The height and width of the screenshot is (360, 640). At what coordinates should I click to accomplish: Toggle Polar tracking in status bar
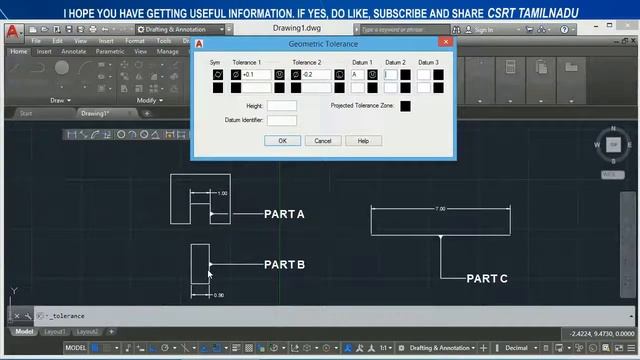click(165, 348)
